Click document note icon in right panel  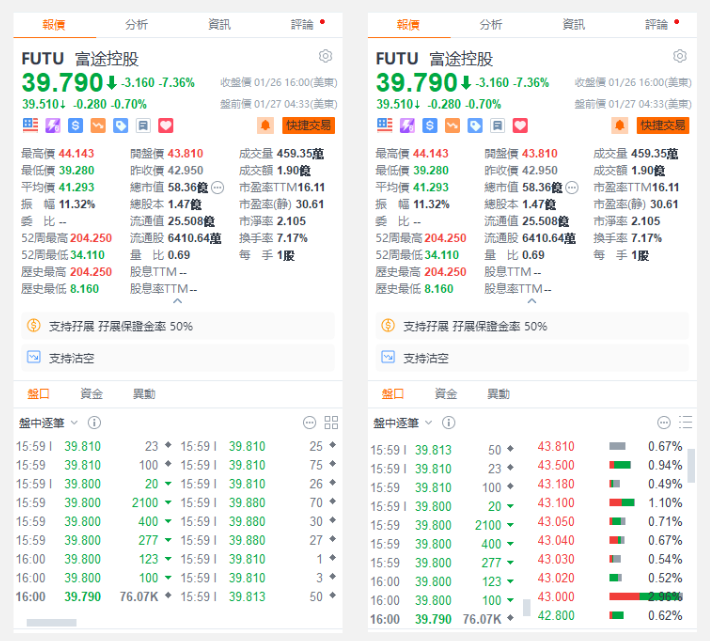498,125
